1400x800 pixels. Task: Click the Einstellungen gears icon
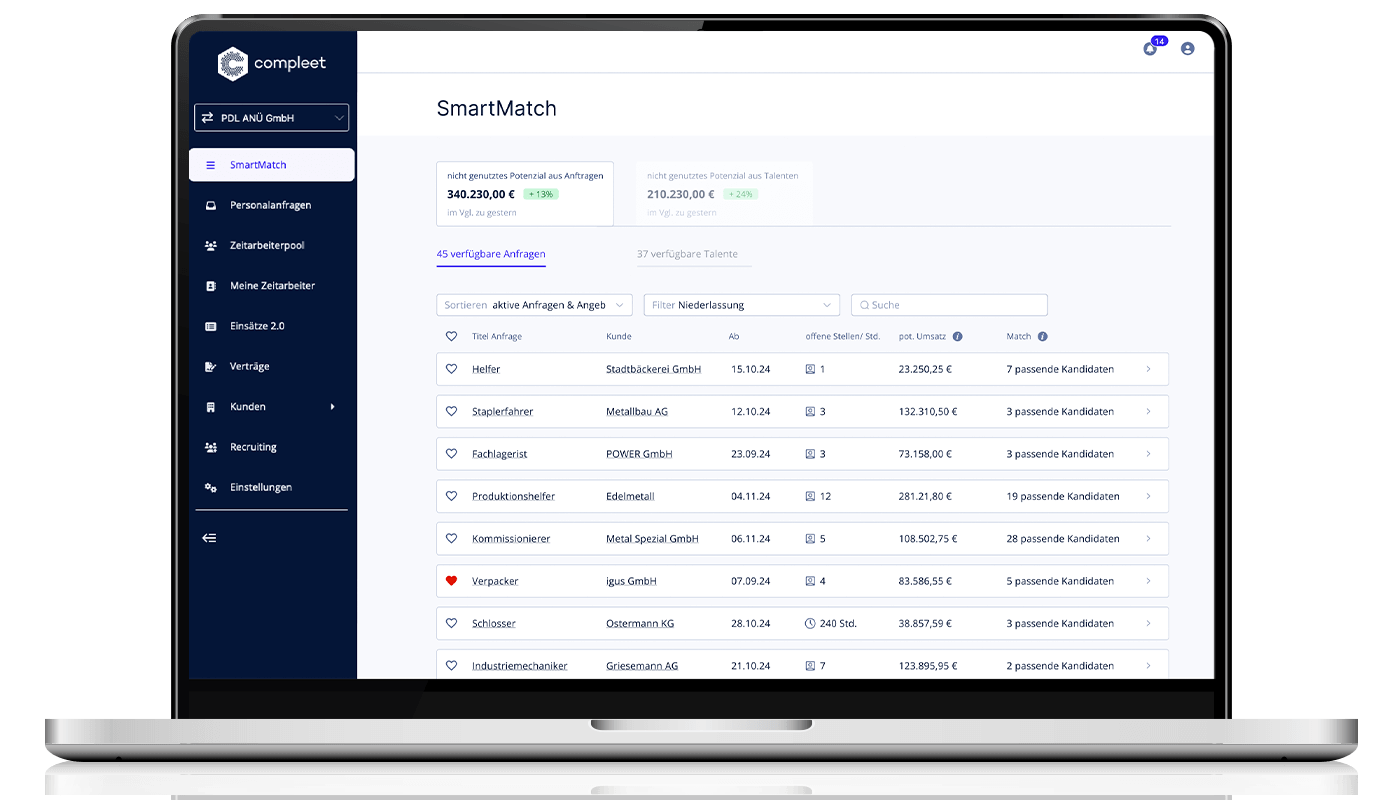pyautogui.click(x=210, y=488)
